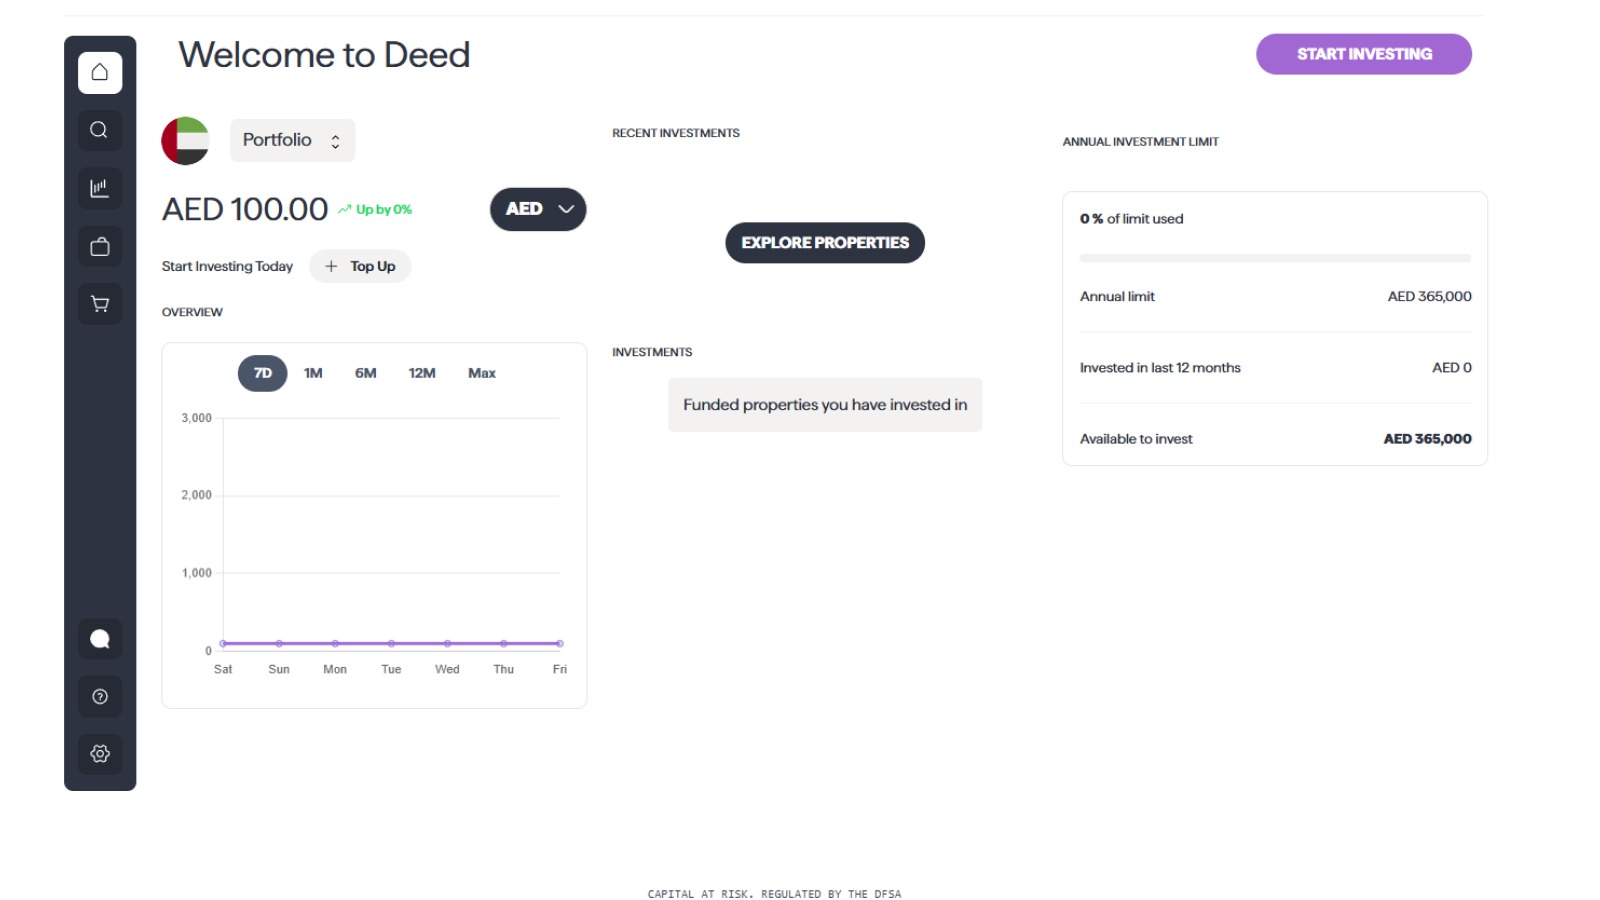Switch chart view to 1M
This screenshot has width=1600, height=900.
(313, 372)
